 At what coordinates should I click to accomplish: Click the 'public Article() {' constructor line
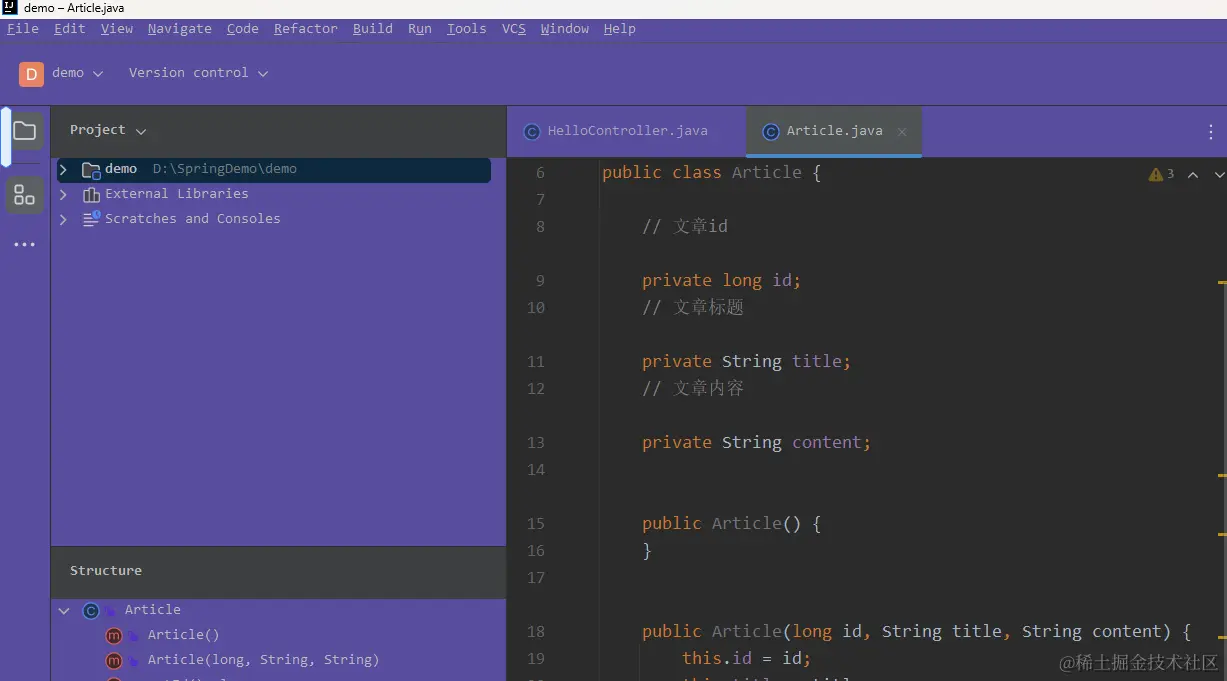point(731,524)
